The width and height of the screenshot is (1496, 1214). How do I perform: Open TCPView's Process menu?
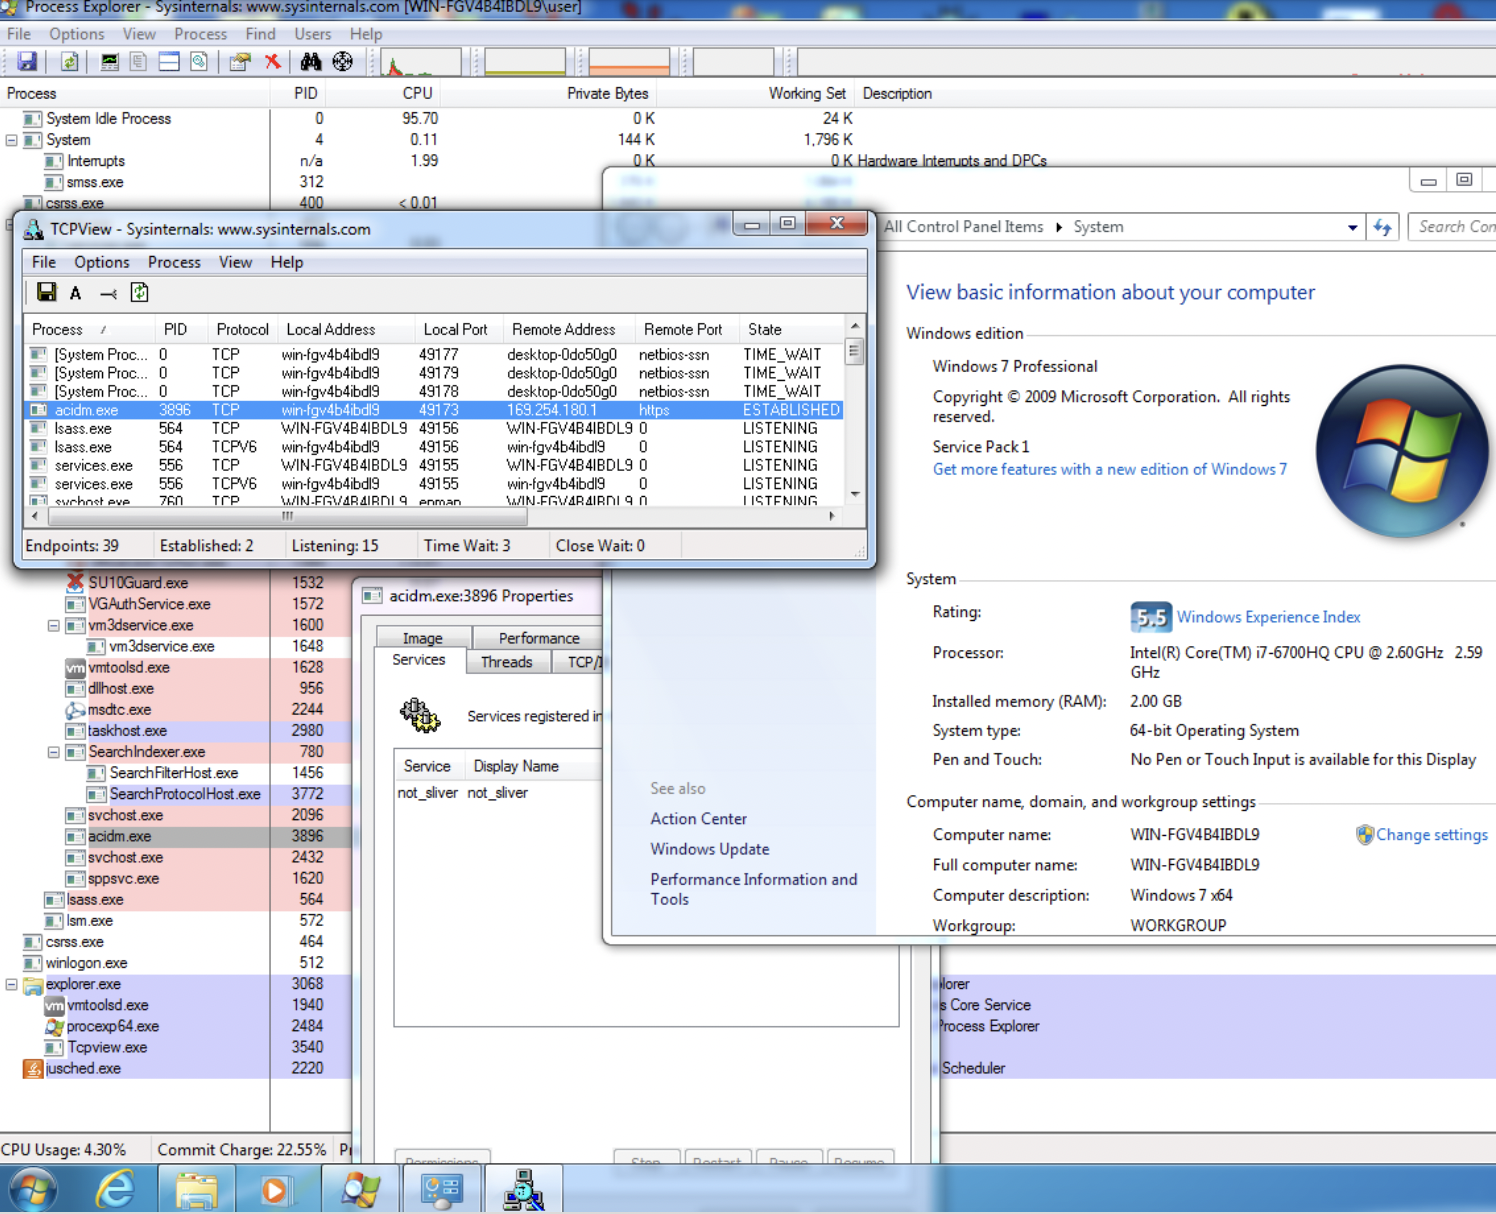174,262
